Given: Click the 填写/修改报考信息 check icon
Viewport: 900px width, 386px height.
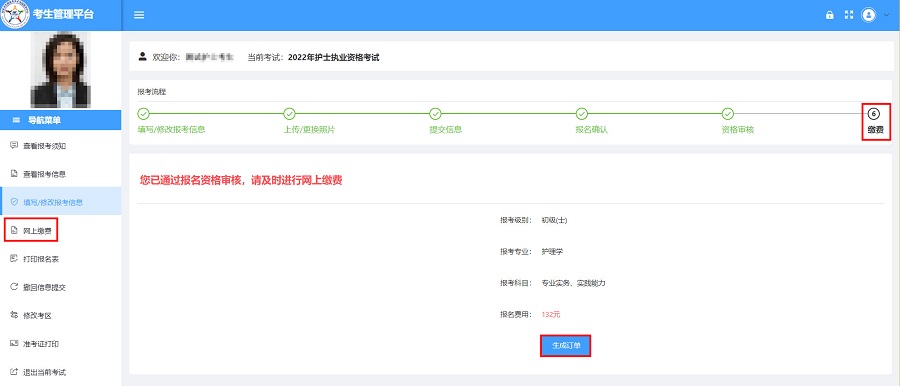Looking at the screenshot, I should click(x=14, y=202).
